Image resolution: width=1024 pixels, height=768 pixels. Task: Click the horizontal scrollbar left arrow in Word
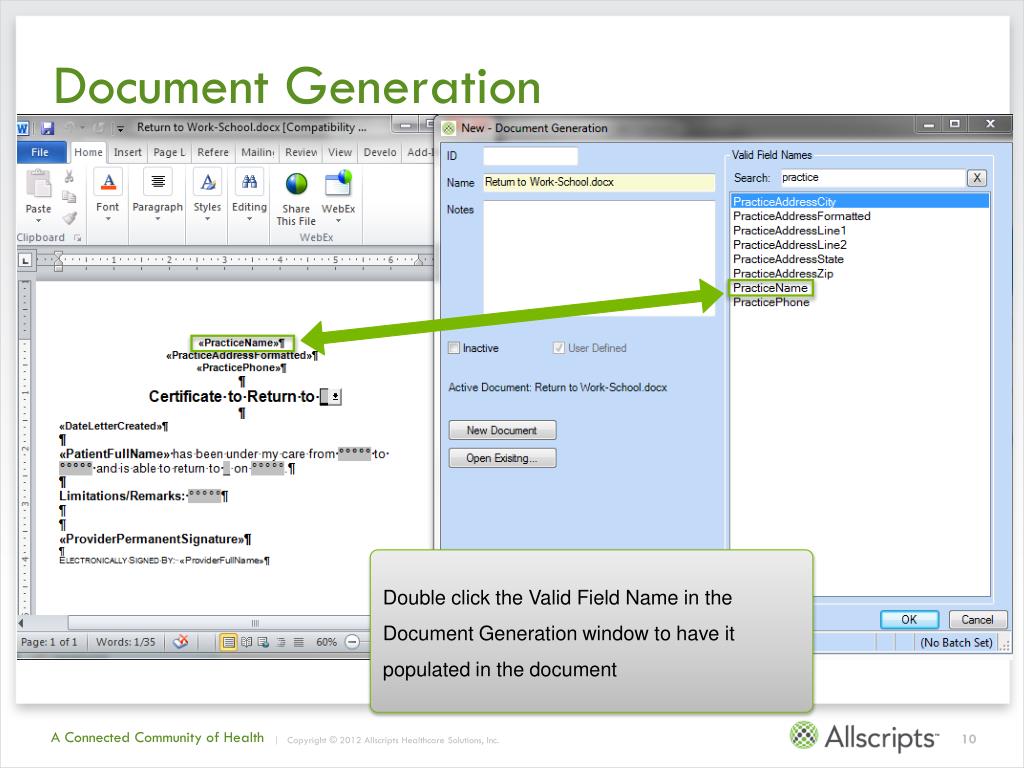point(21,623)
